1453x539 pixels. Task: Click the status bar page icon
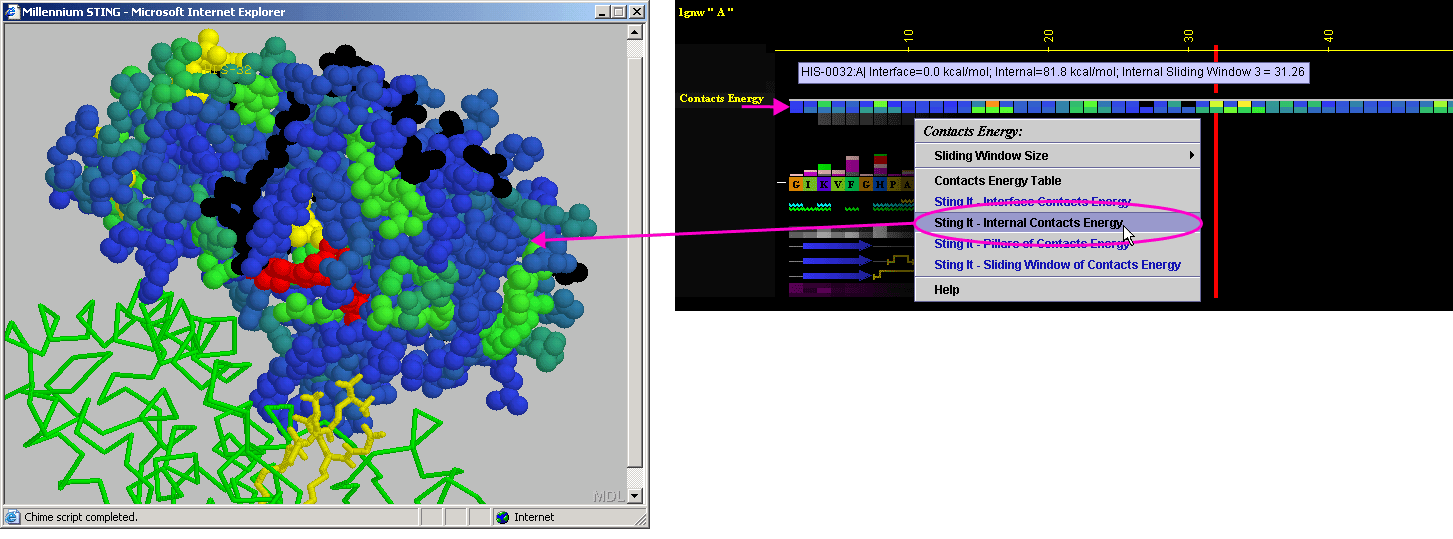(12, 517)
